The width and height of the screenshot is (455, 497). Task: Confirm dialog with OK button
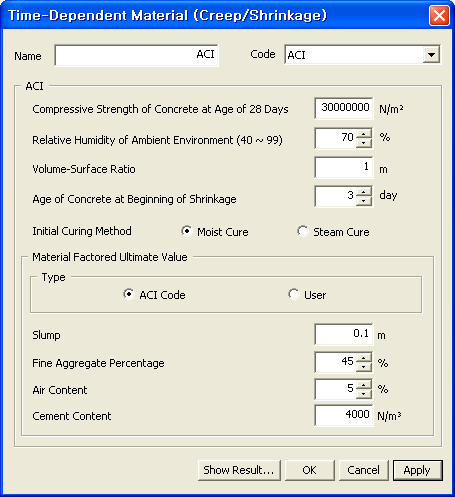coord(310,470)
